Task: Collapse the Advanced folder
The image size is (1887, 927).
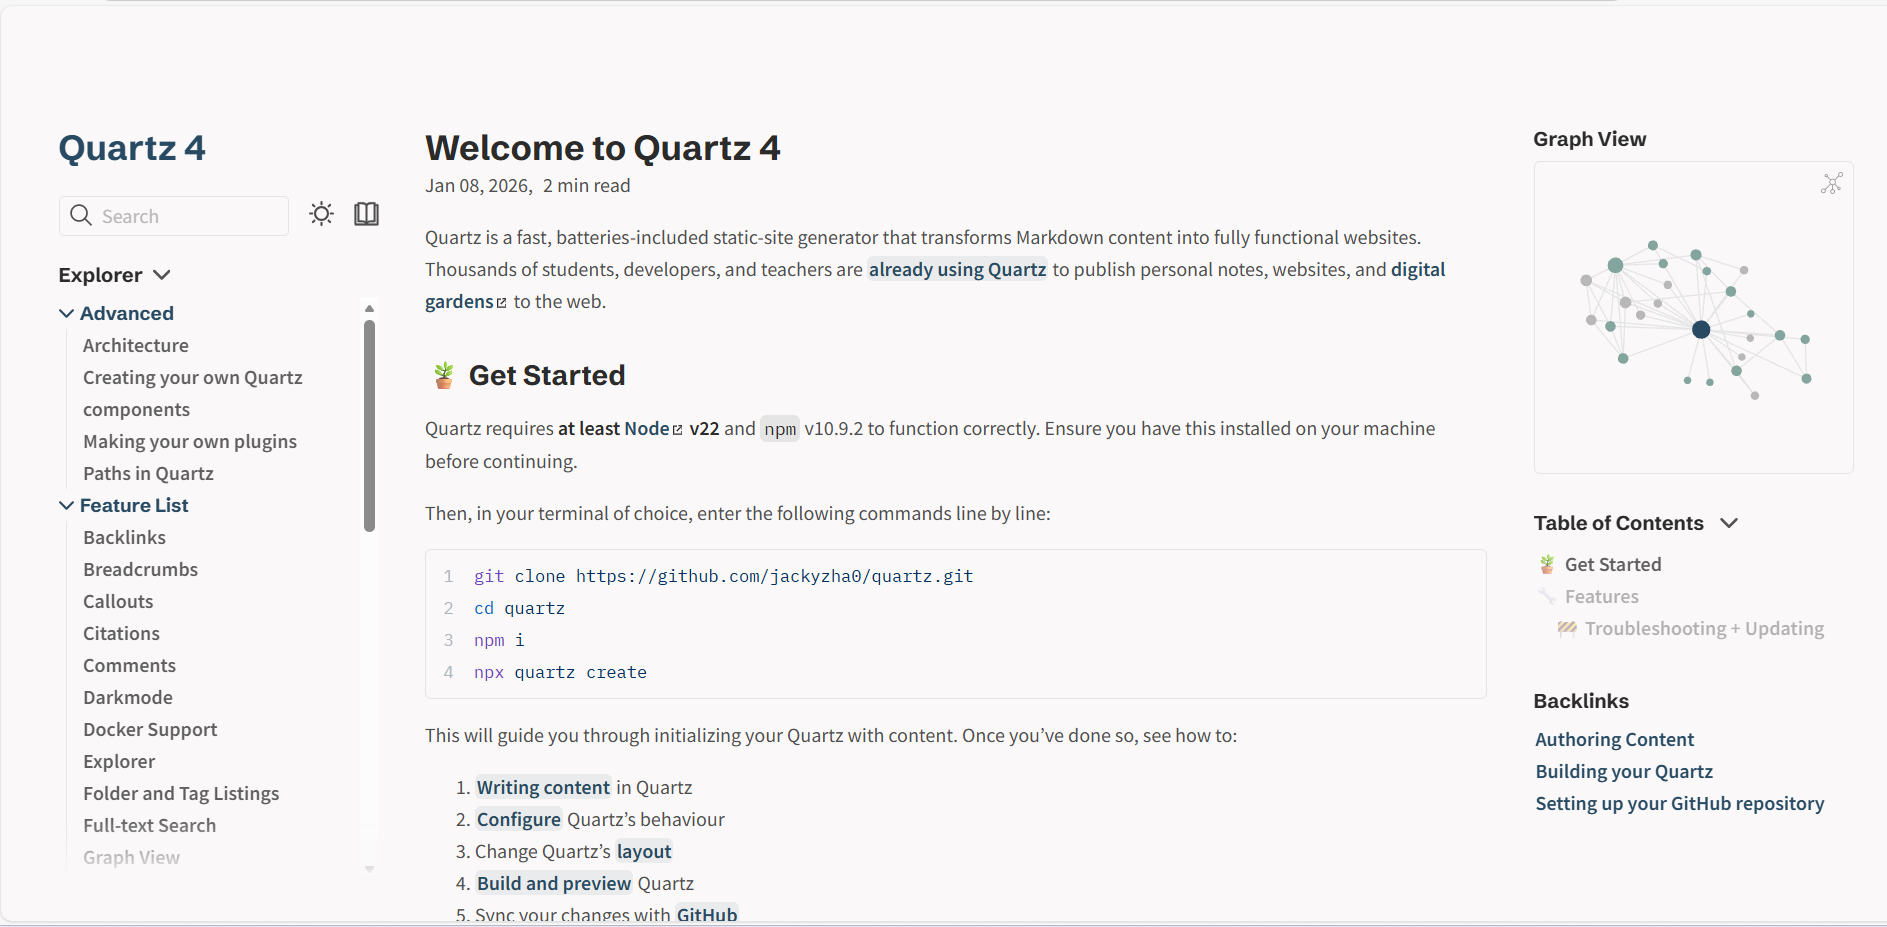Action: 67,313
